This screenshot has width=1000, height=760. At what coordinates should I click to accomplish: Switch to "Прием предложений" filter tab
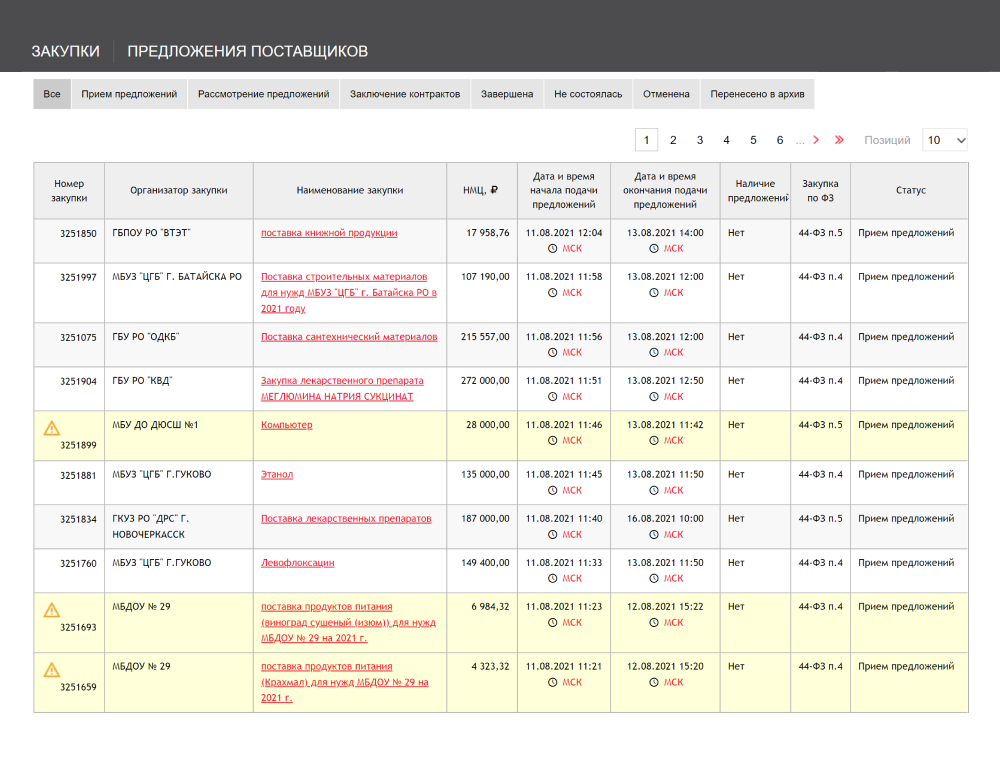point(129,94)
